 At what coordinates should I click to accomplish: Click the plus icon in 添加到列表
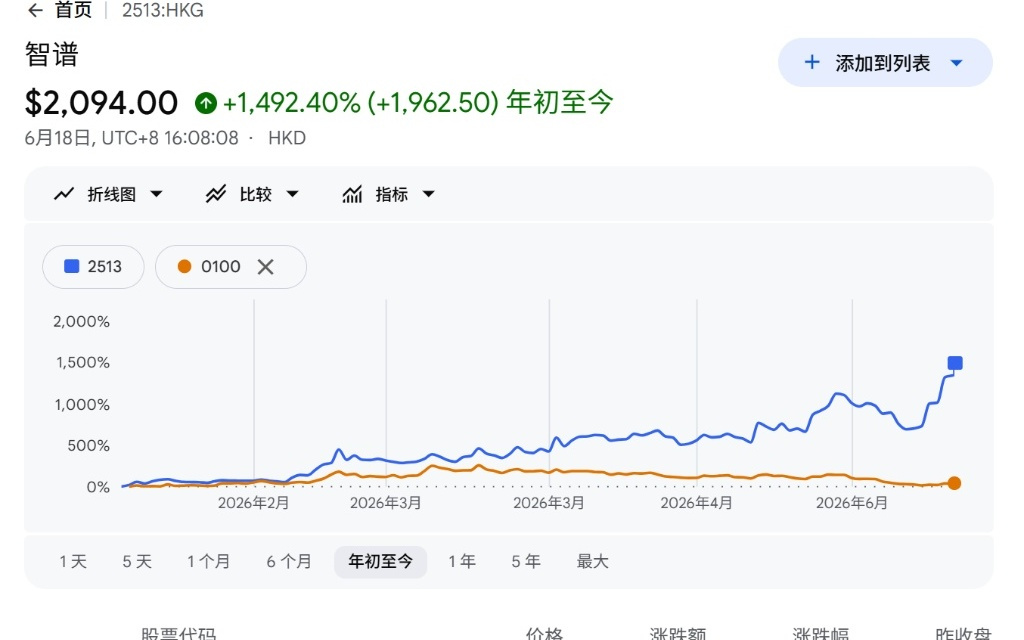pos(812,63)
